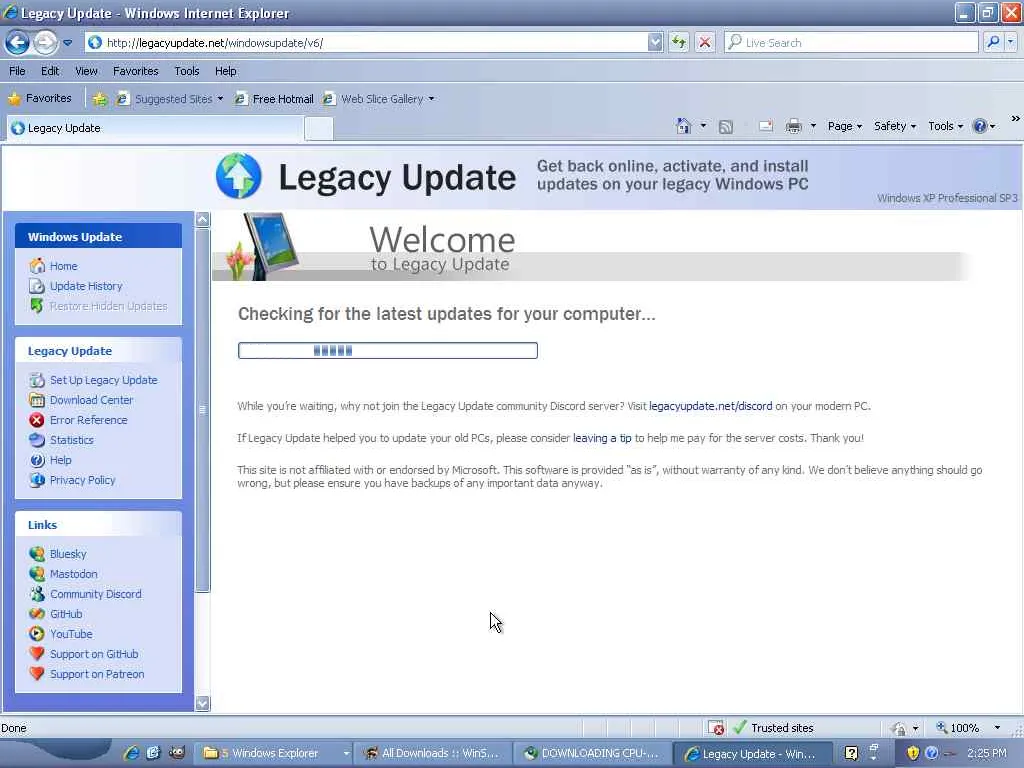Click the Refresh page icon

679,43
